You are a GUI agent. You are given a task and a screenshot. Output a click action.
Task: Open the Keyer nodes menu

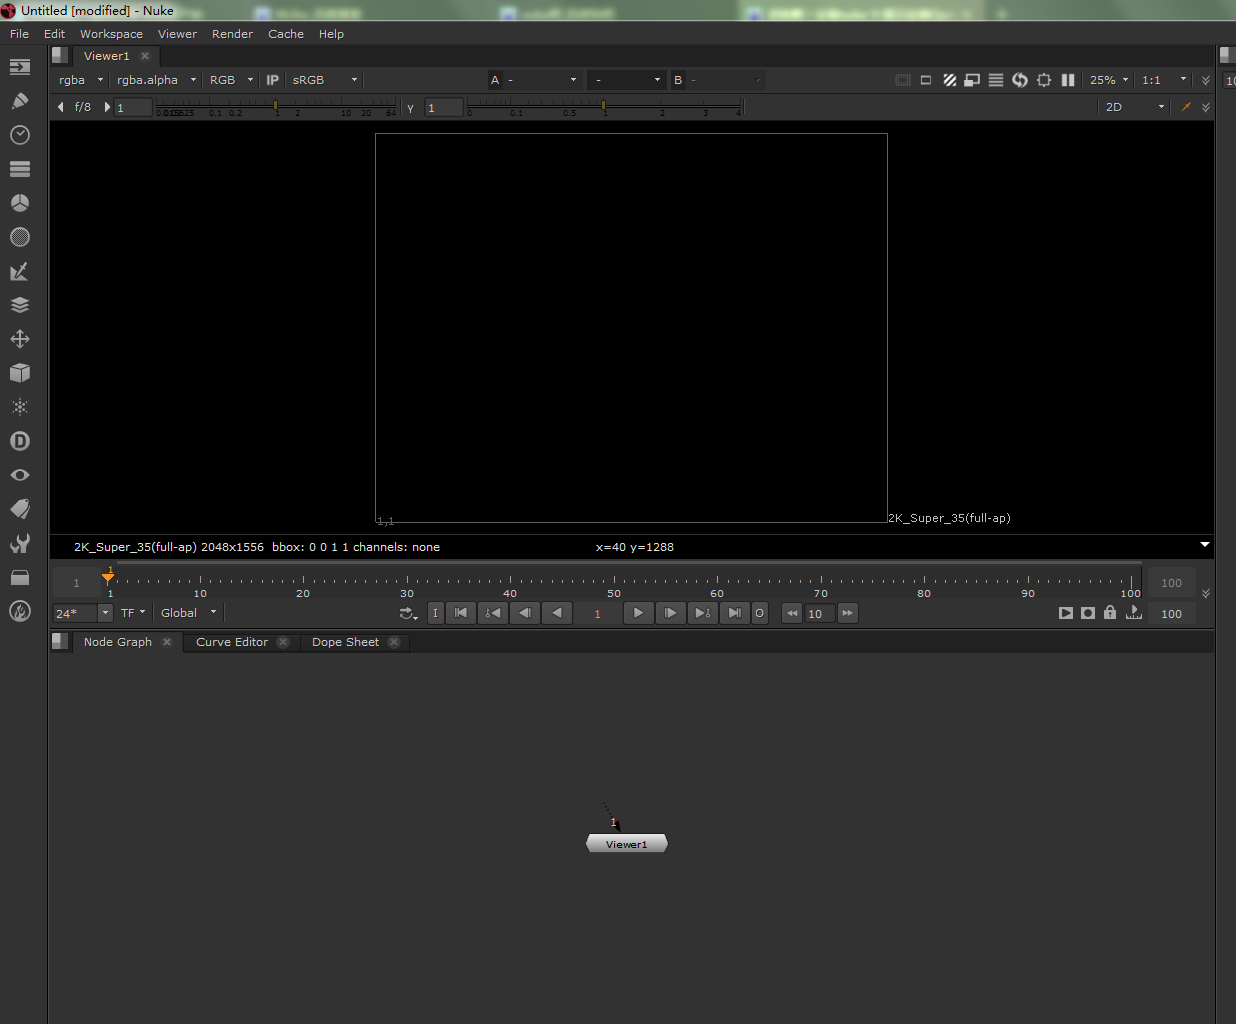pyautogui.click(x=20, y=271)
